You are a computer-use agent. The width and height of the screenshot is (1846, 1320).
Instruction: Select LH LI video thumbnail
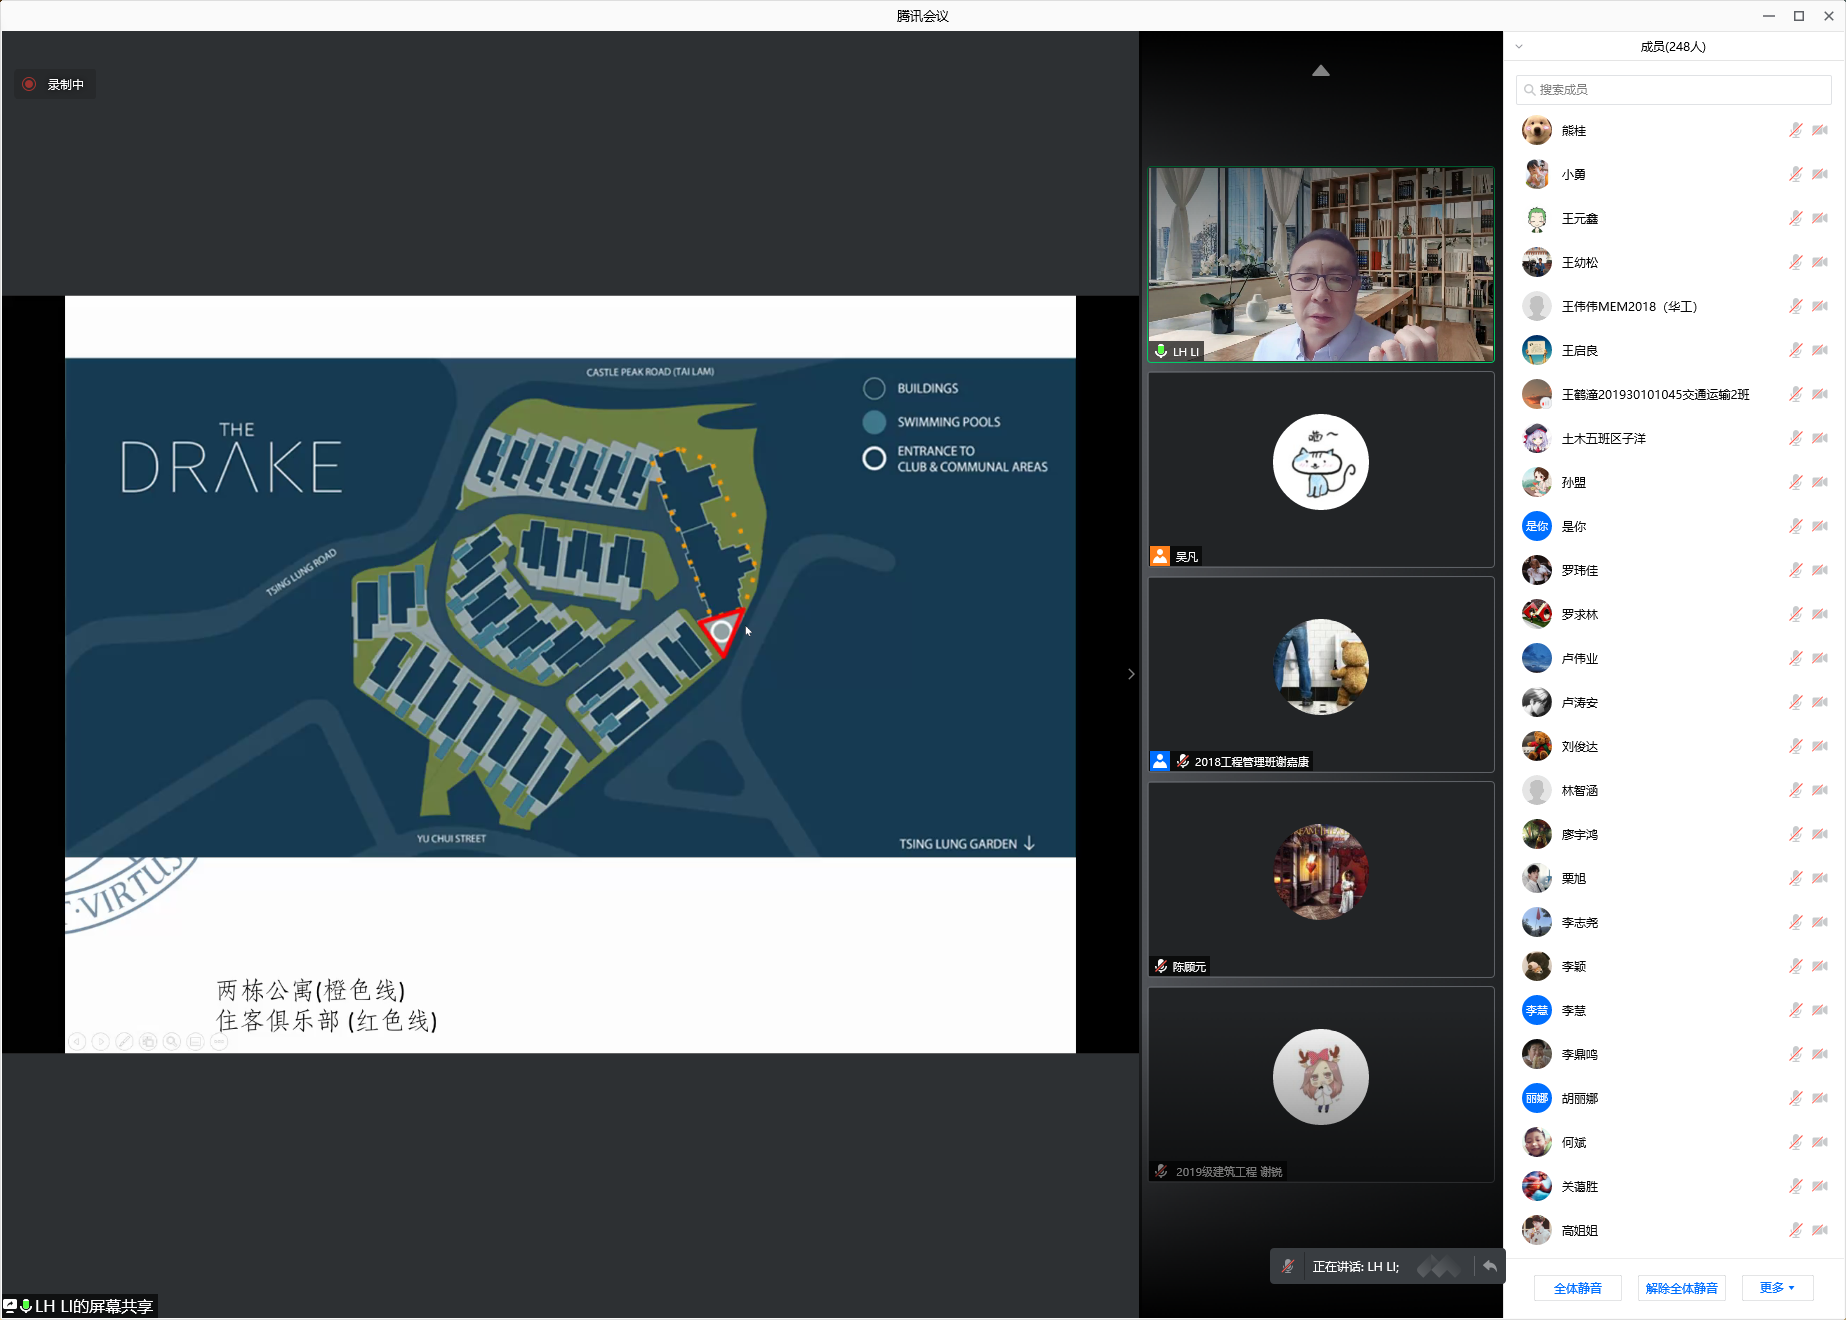click(x=1320, y=264)
